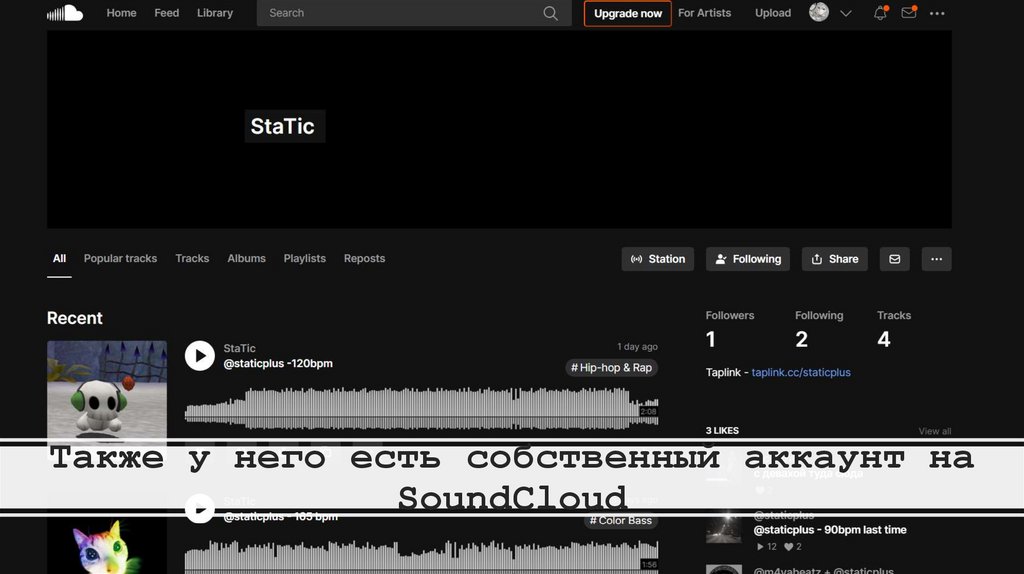Image resolution: width=1024 pixels, height=574 pixels.
Task: Open profile more actions menu
Action: click(x=936, y=259)
